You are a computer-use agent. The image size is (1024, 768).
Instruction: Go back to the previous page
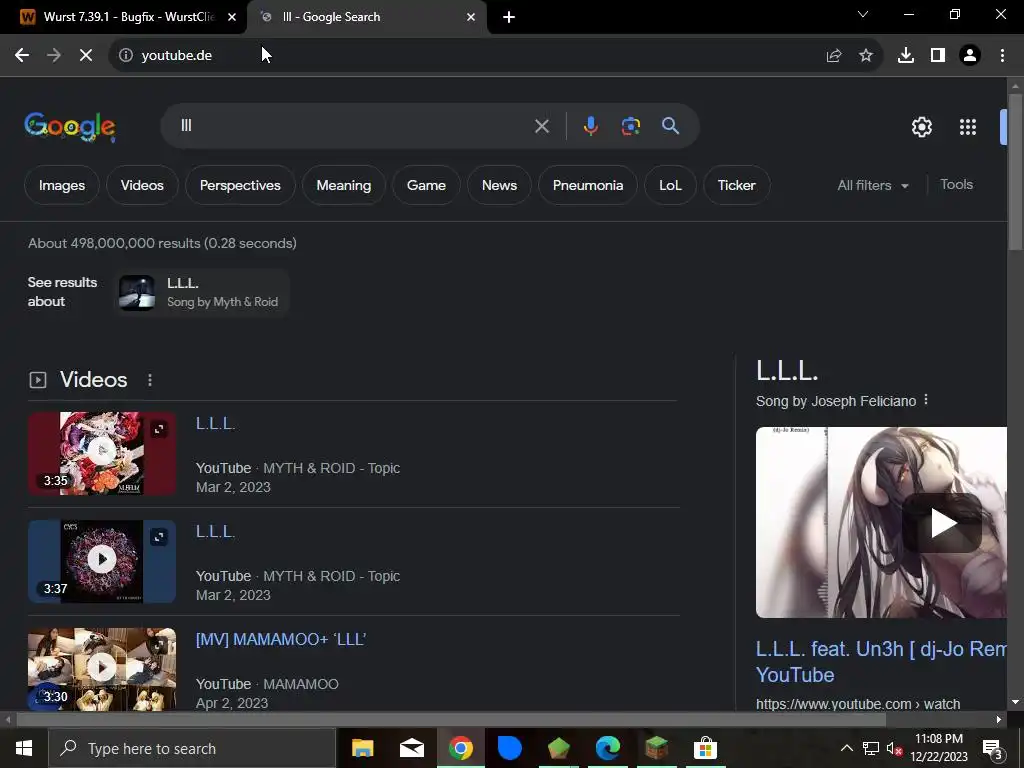point(22,56)
